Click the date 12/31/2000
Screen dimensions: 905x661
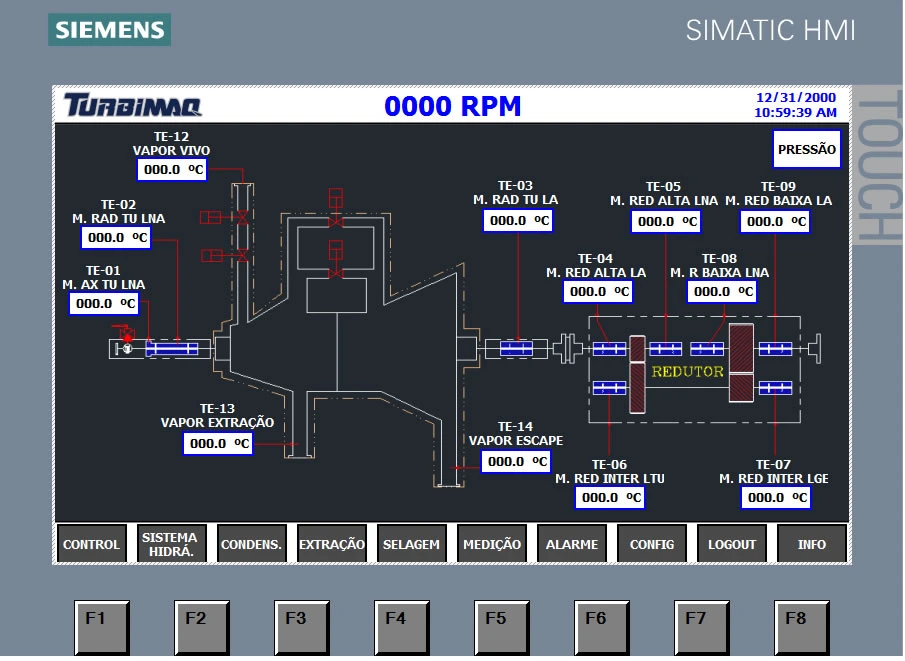pos(795,98)
